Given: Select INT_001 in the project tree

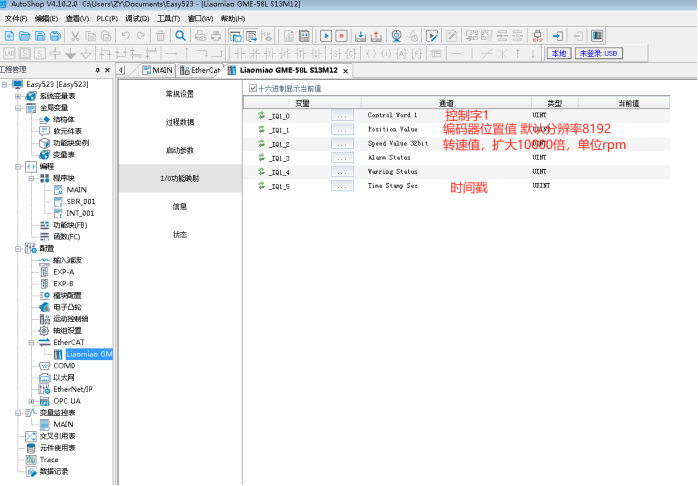Looking at the screenshot, I should point(80,213).
